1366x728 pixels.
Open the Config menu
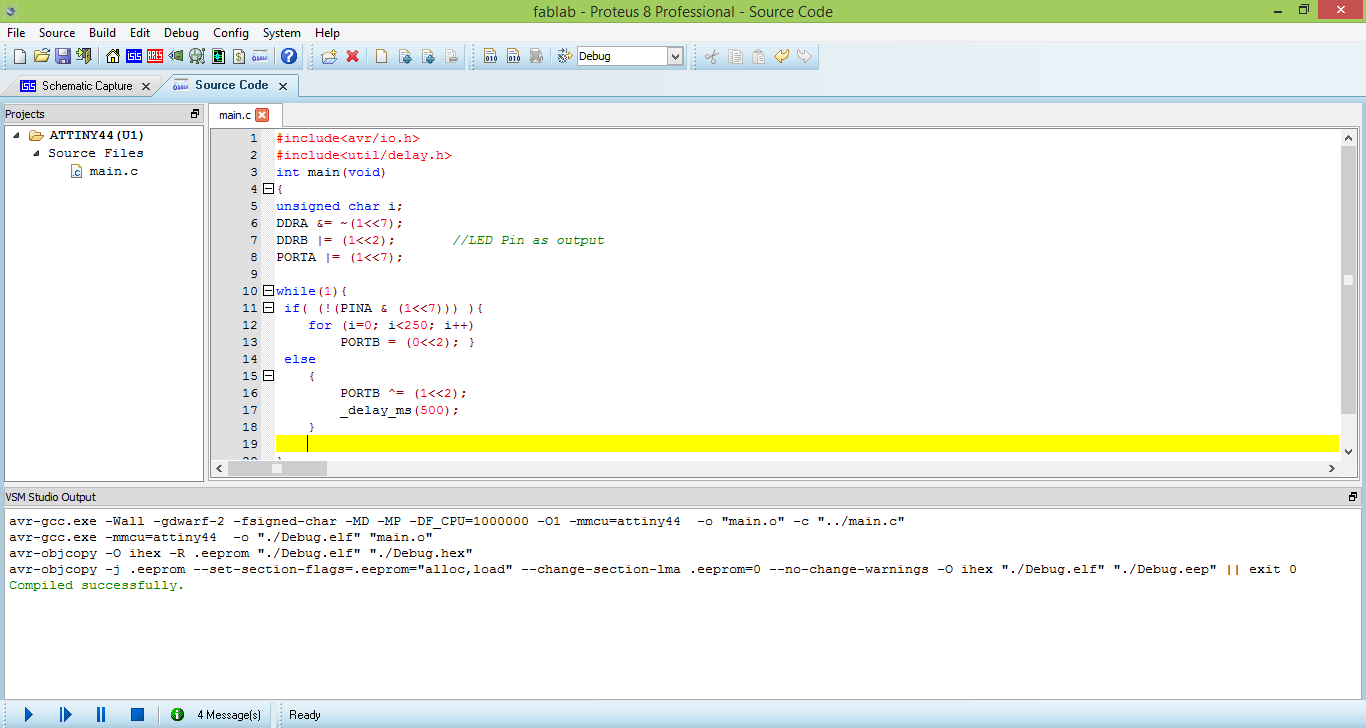click(231, 33)
